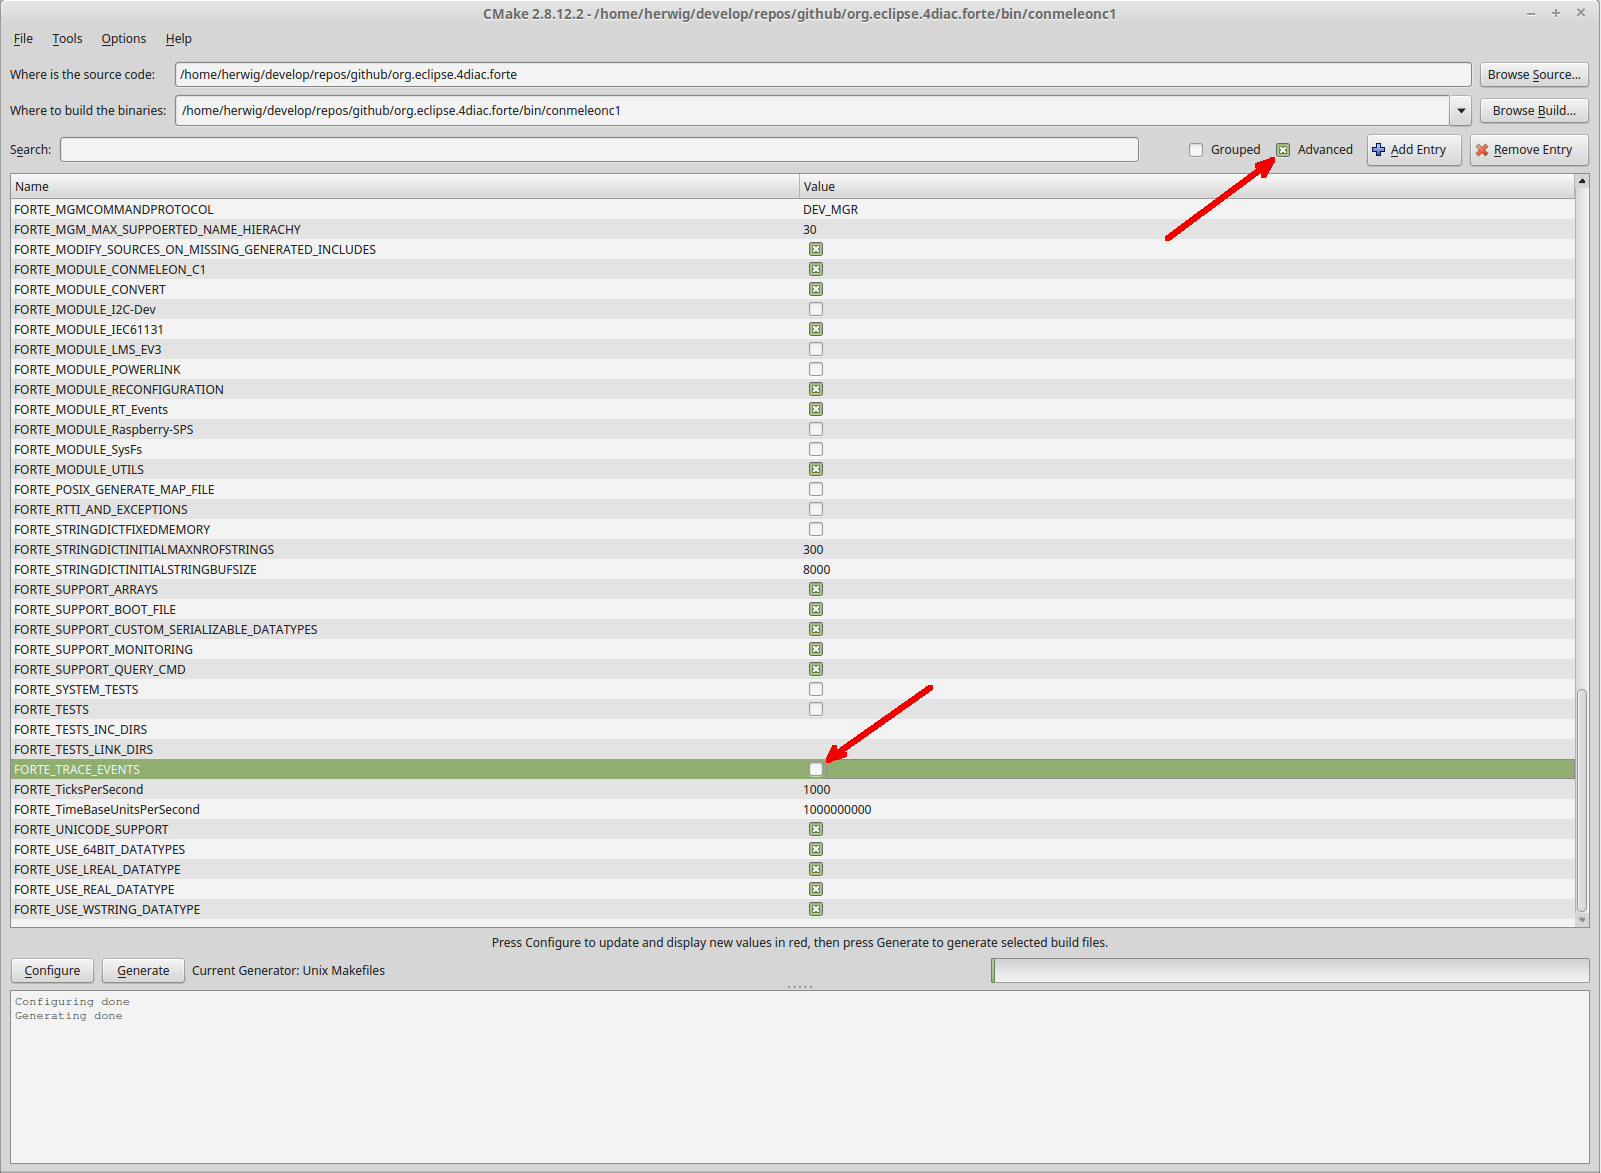Viewport: 1601px width, 1173px height.
Task: Select the FORTE_MODULE_LMS_EV3 row name
Action: 88,349
